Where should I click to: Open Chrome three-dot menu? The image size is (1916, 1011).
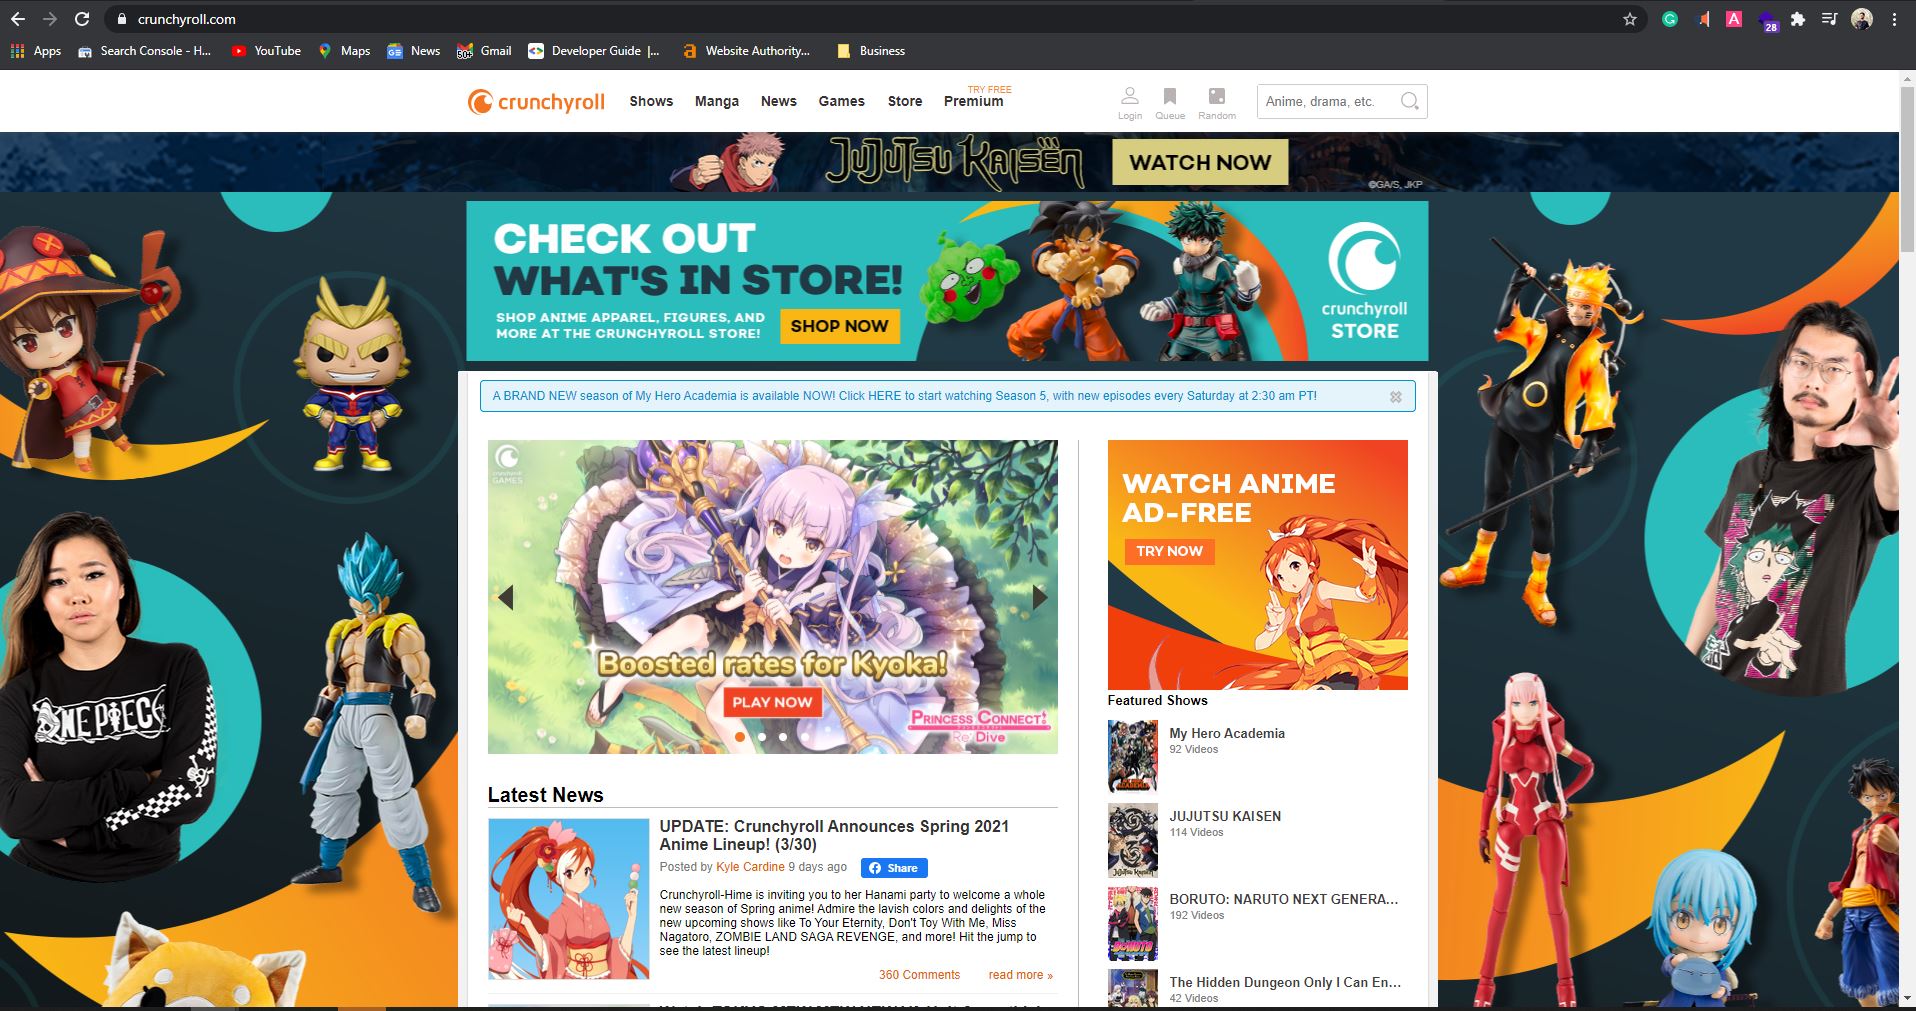pos(1894,19)
